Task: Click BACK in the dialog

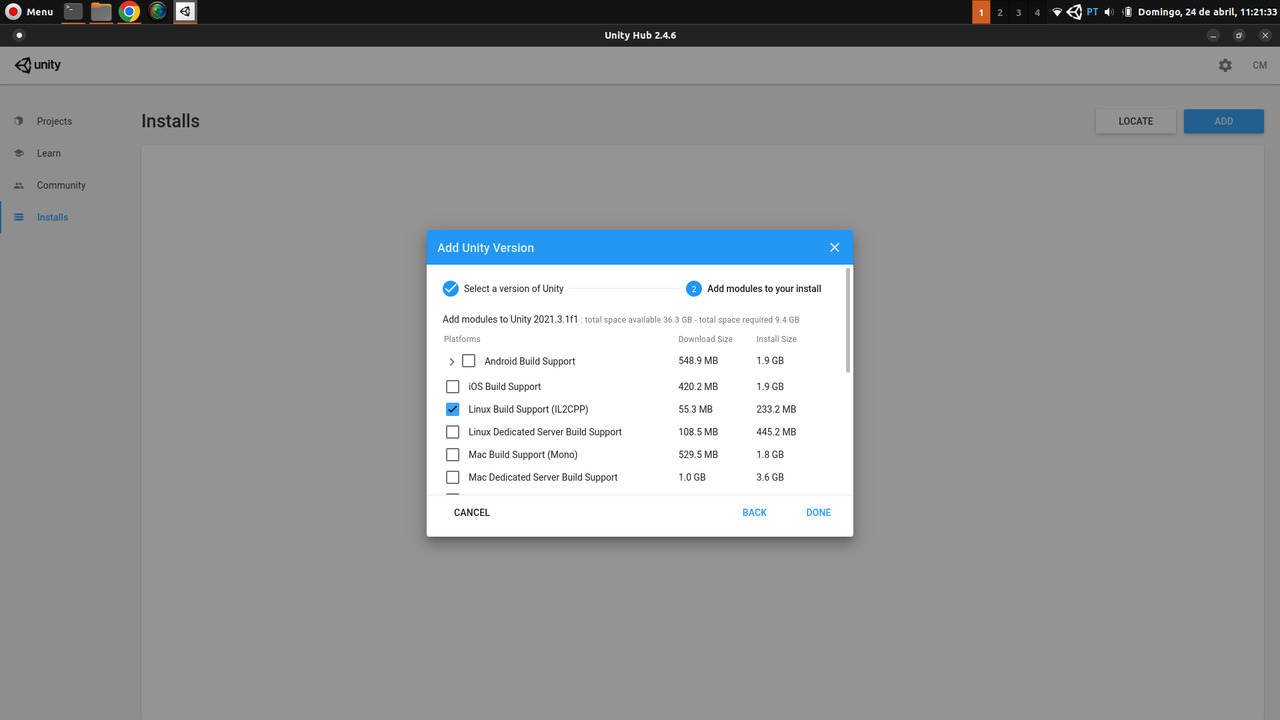Action: [x=754, y=512]
